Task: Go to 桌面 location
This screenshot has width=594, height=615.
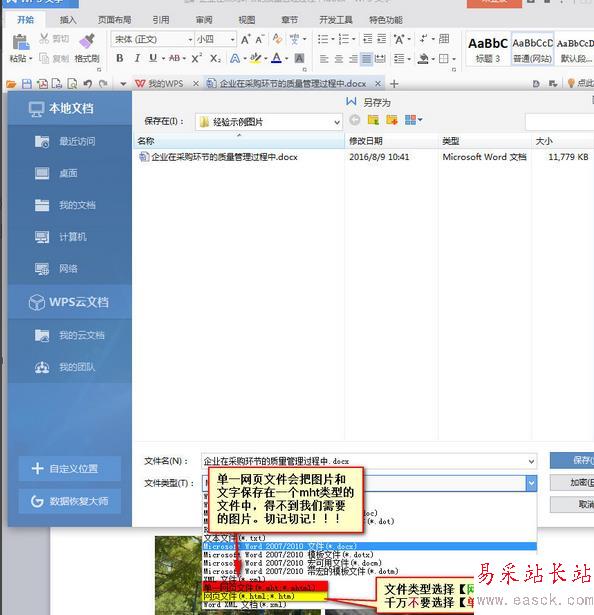Action: tap(70, 173)
